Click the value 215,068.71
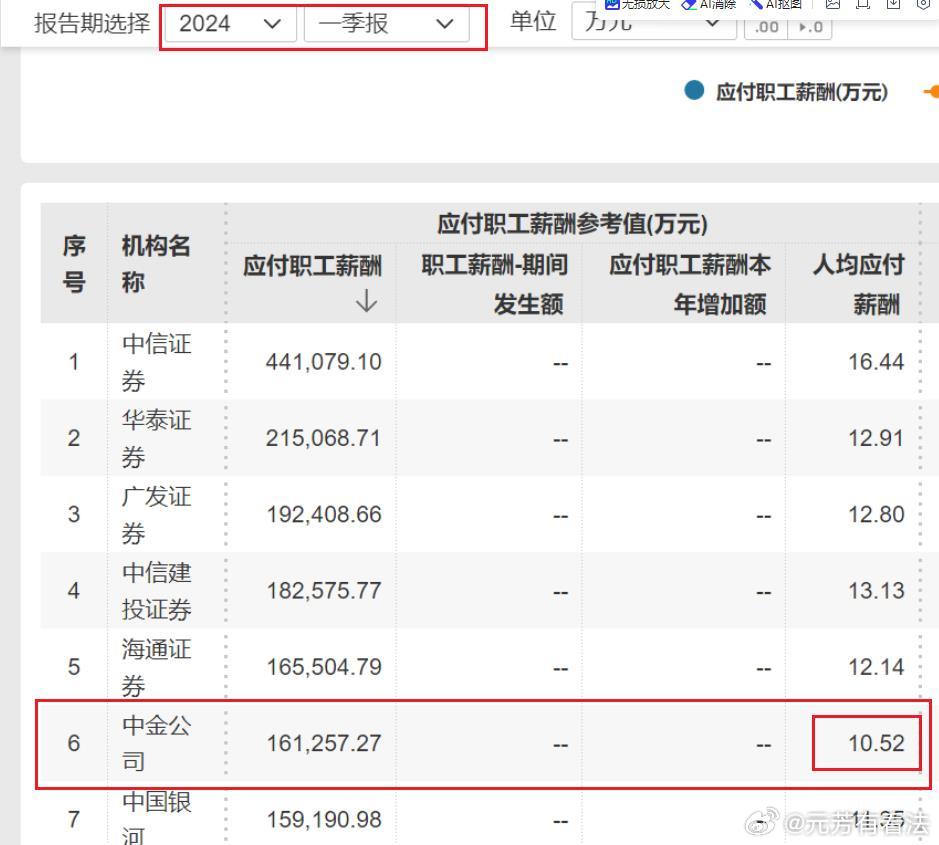This screenshot has height=845, width=939. (323, 438)
